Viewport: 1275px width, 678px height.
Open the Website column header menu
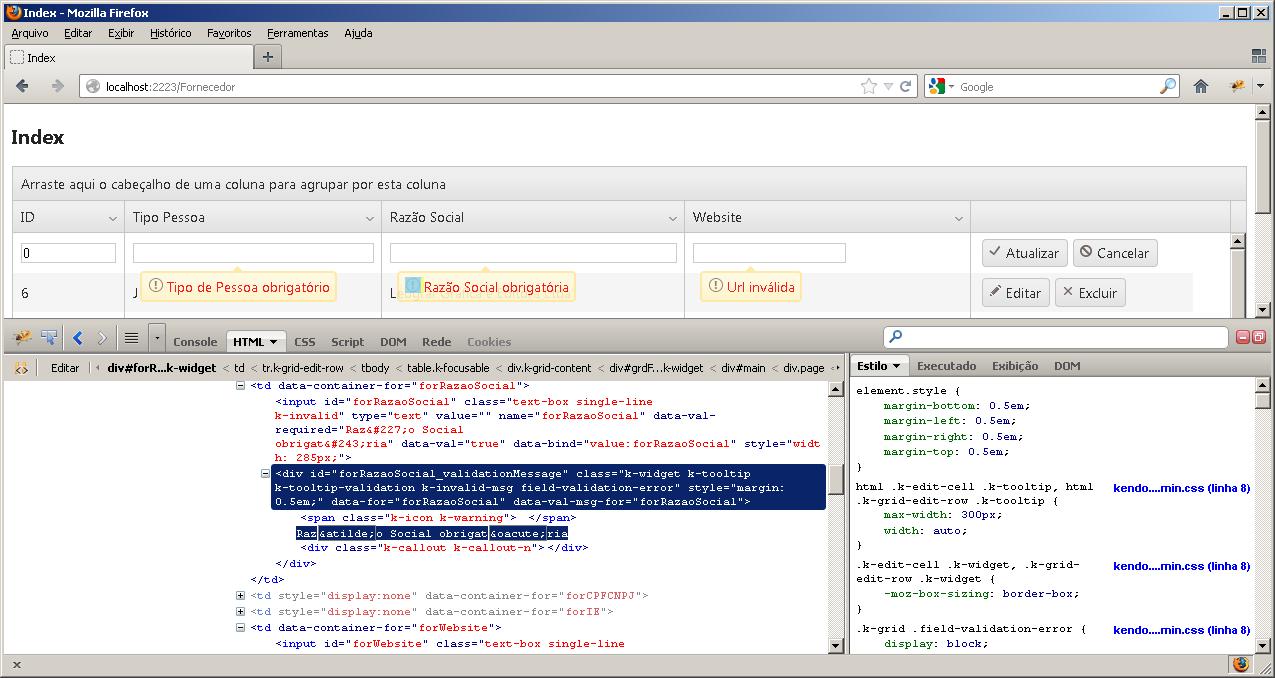(958, 218)
